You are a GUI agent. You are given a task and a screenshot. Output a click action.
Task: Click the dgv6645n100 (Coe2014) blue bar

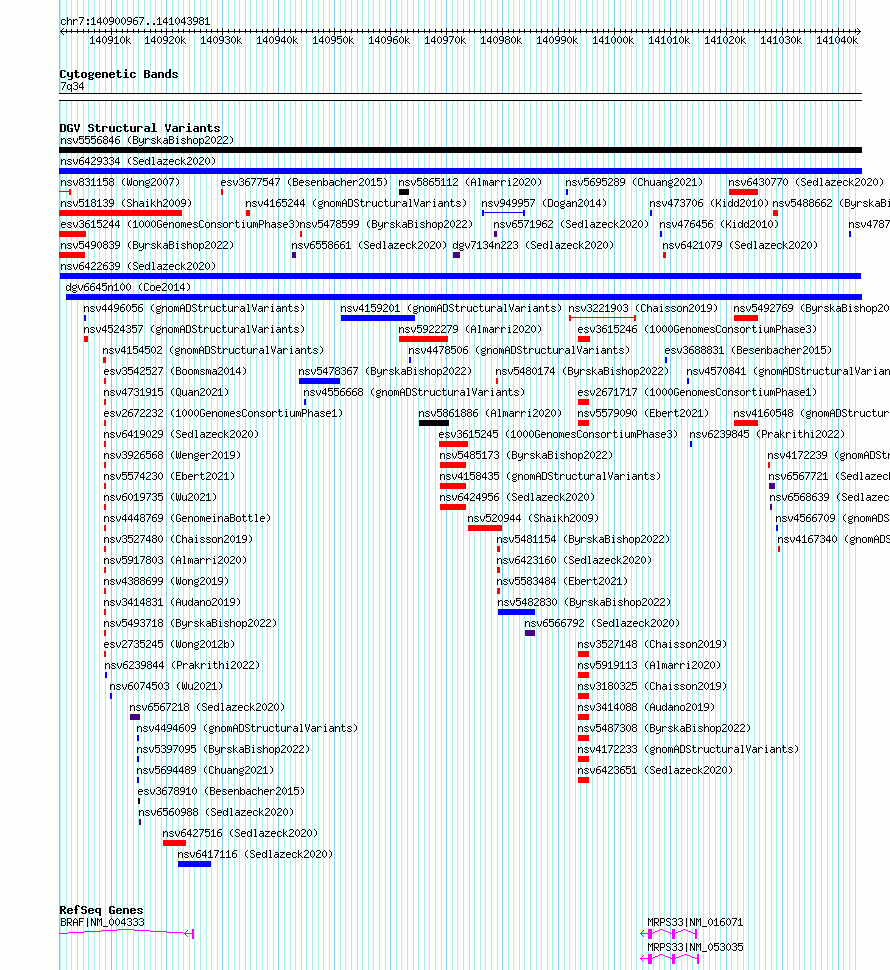[464, 297]
